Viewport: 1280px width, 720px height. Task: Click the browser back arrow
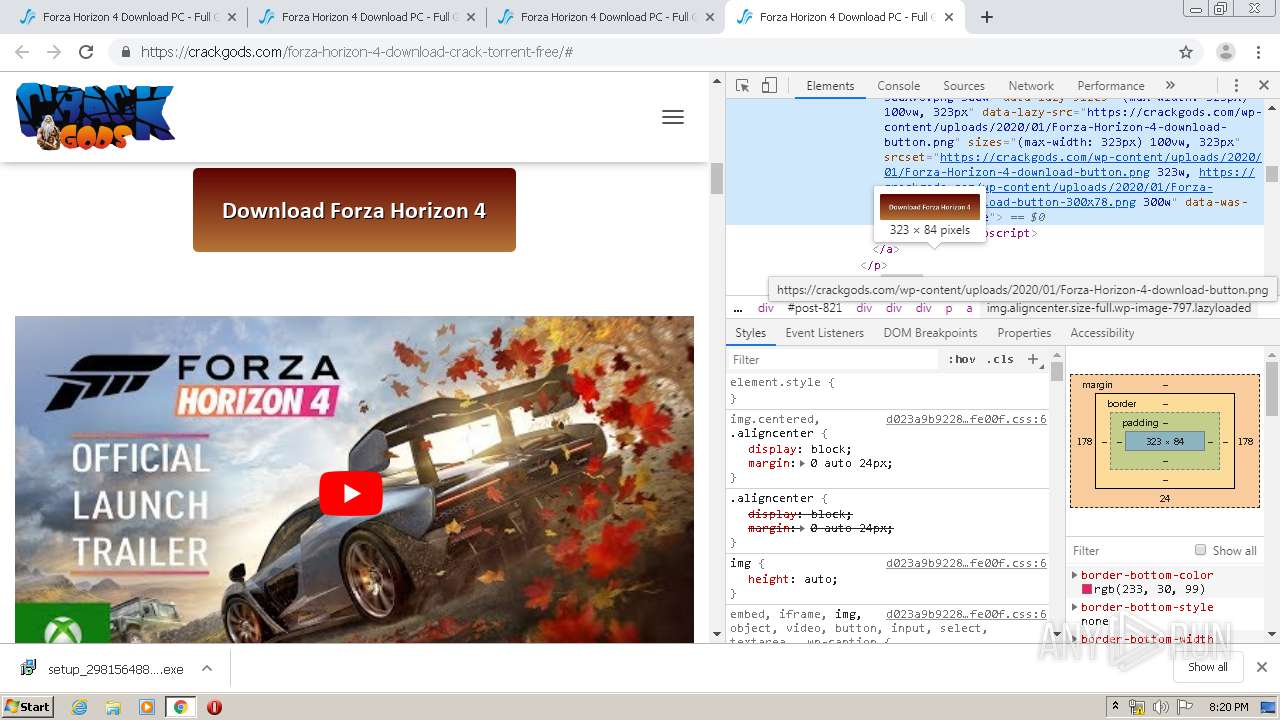(x=22, y=52)
